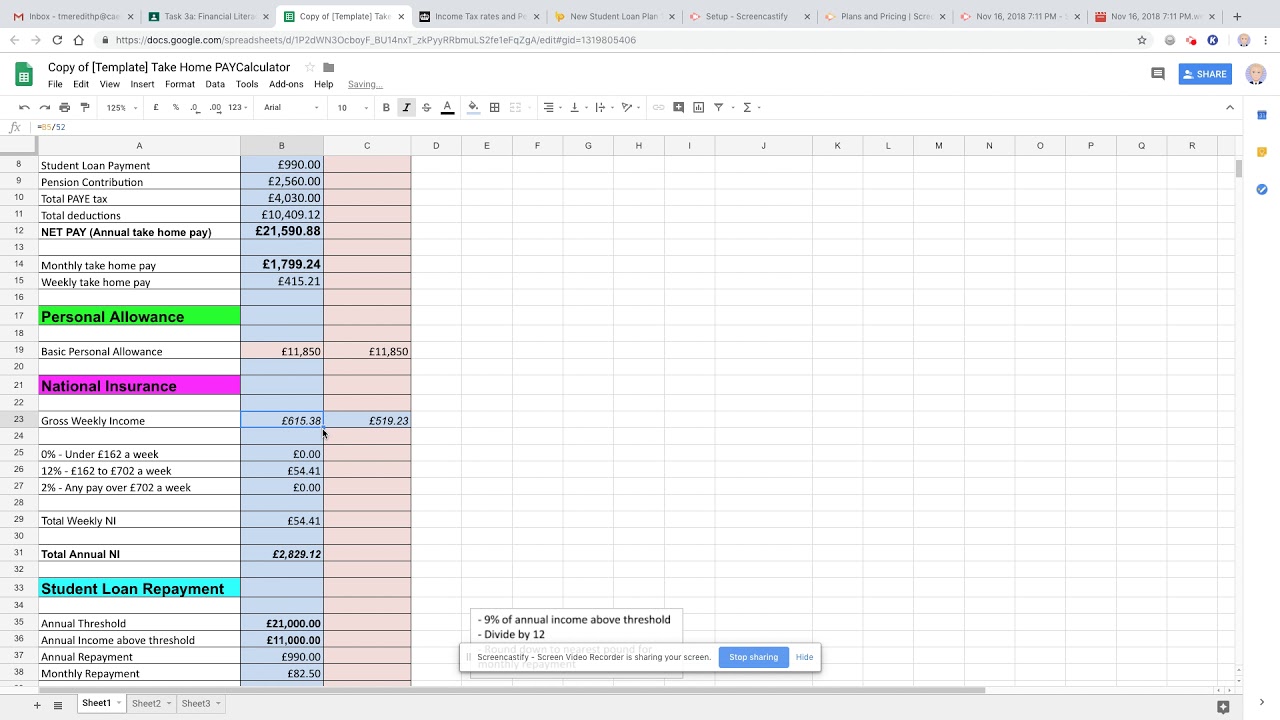Open the Edit menu

tap(81, 84)
